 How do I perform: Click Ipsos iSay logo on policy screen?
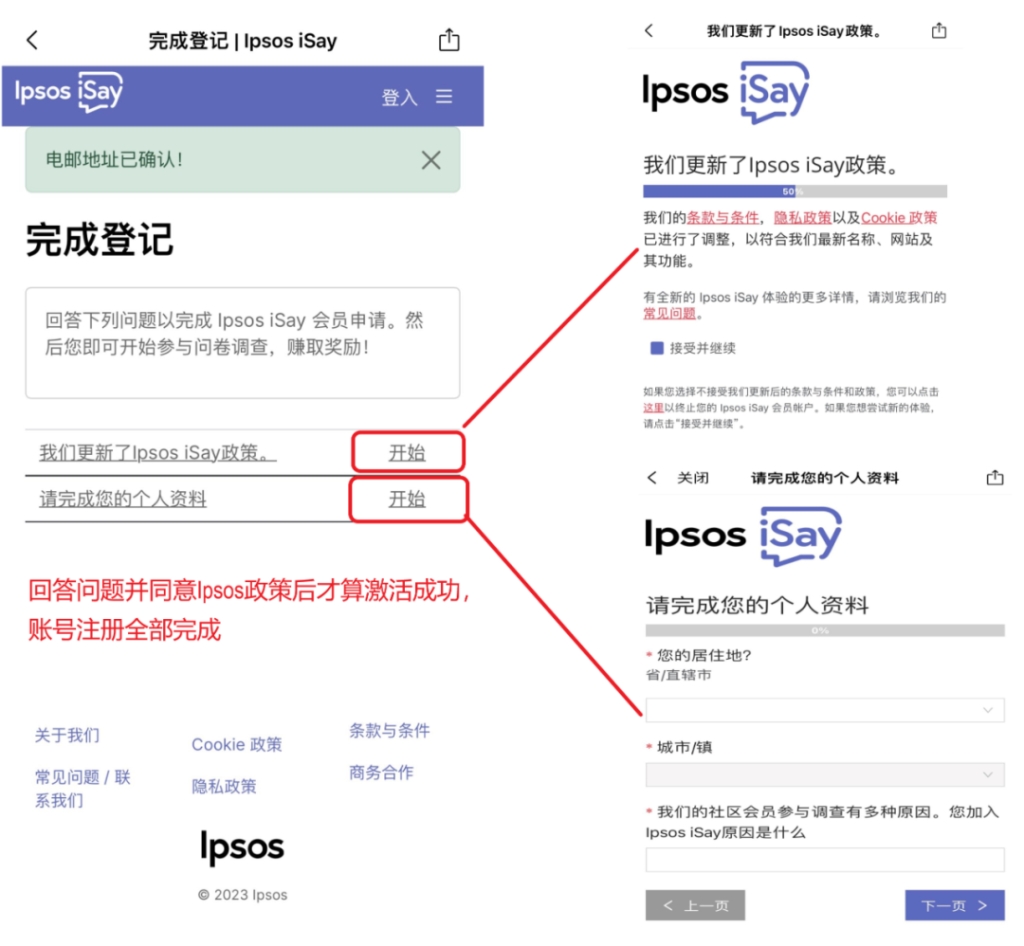[x=726, y=92]
